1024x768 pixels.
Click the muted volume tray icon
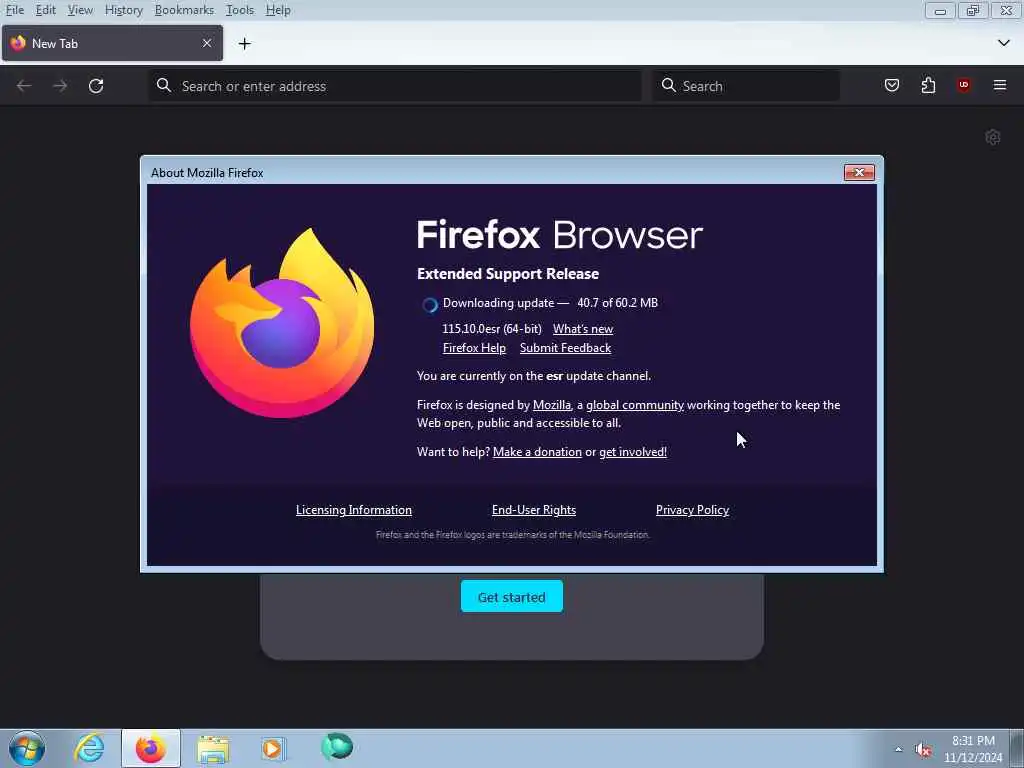[x=922, y=750]
